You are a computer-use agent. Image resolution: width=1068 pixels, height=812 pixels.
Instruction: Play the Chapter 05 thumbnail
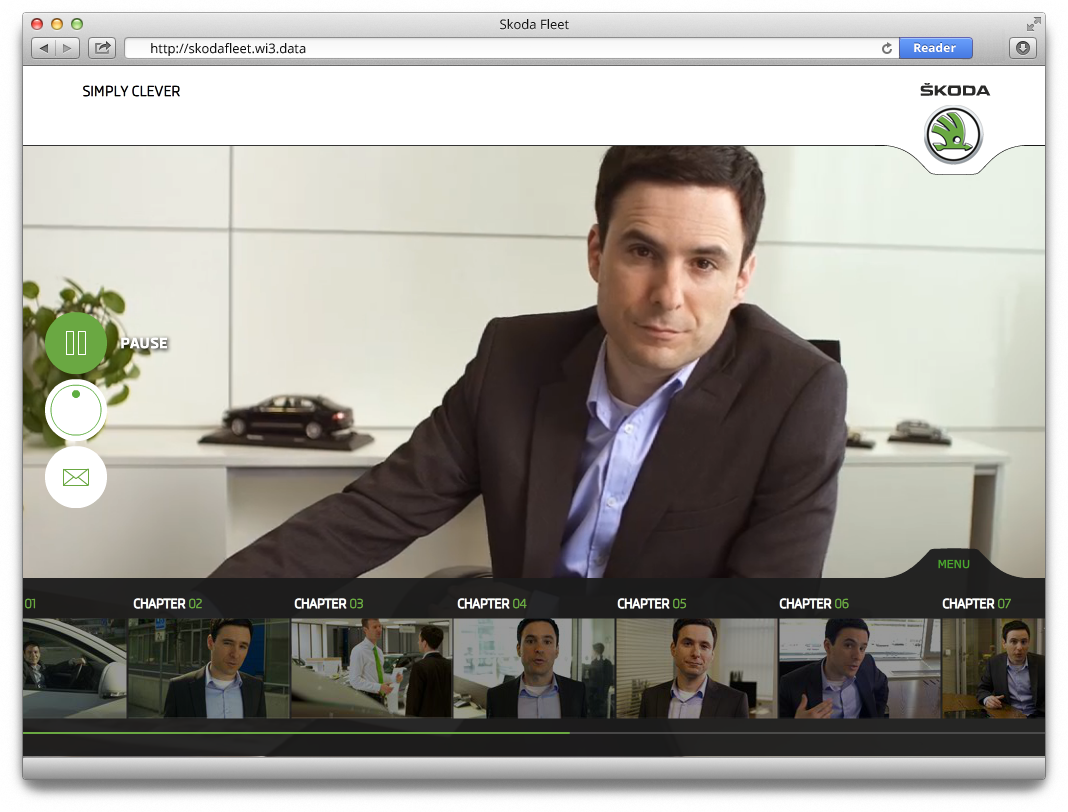697,668
